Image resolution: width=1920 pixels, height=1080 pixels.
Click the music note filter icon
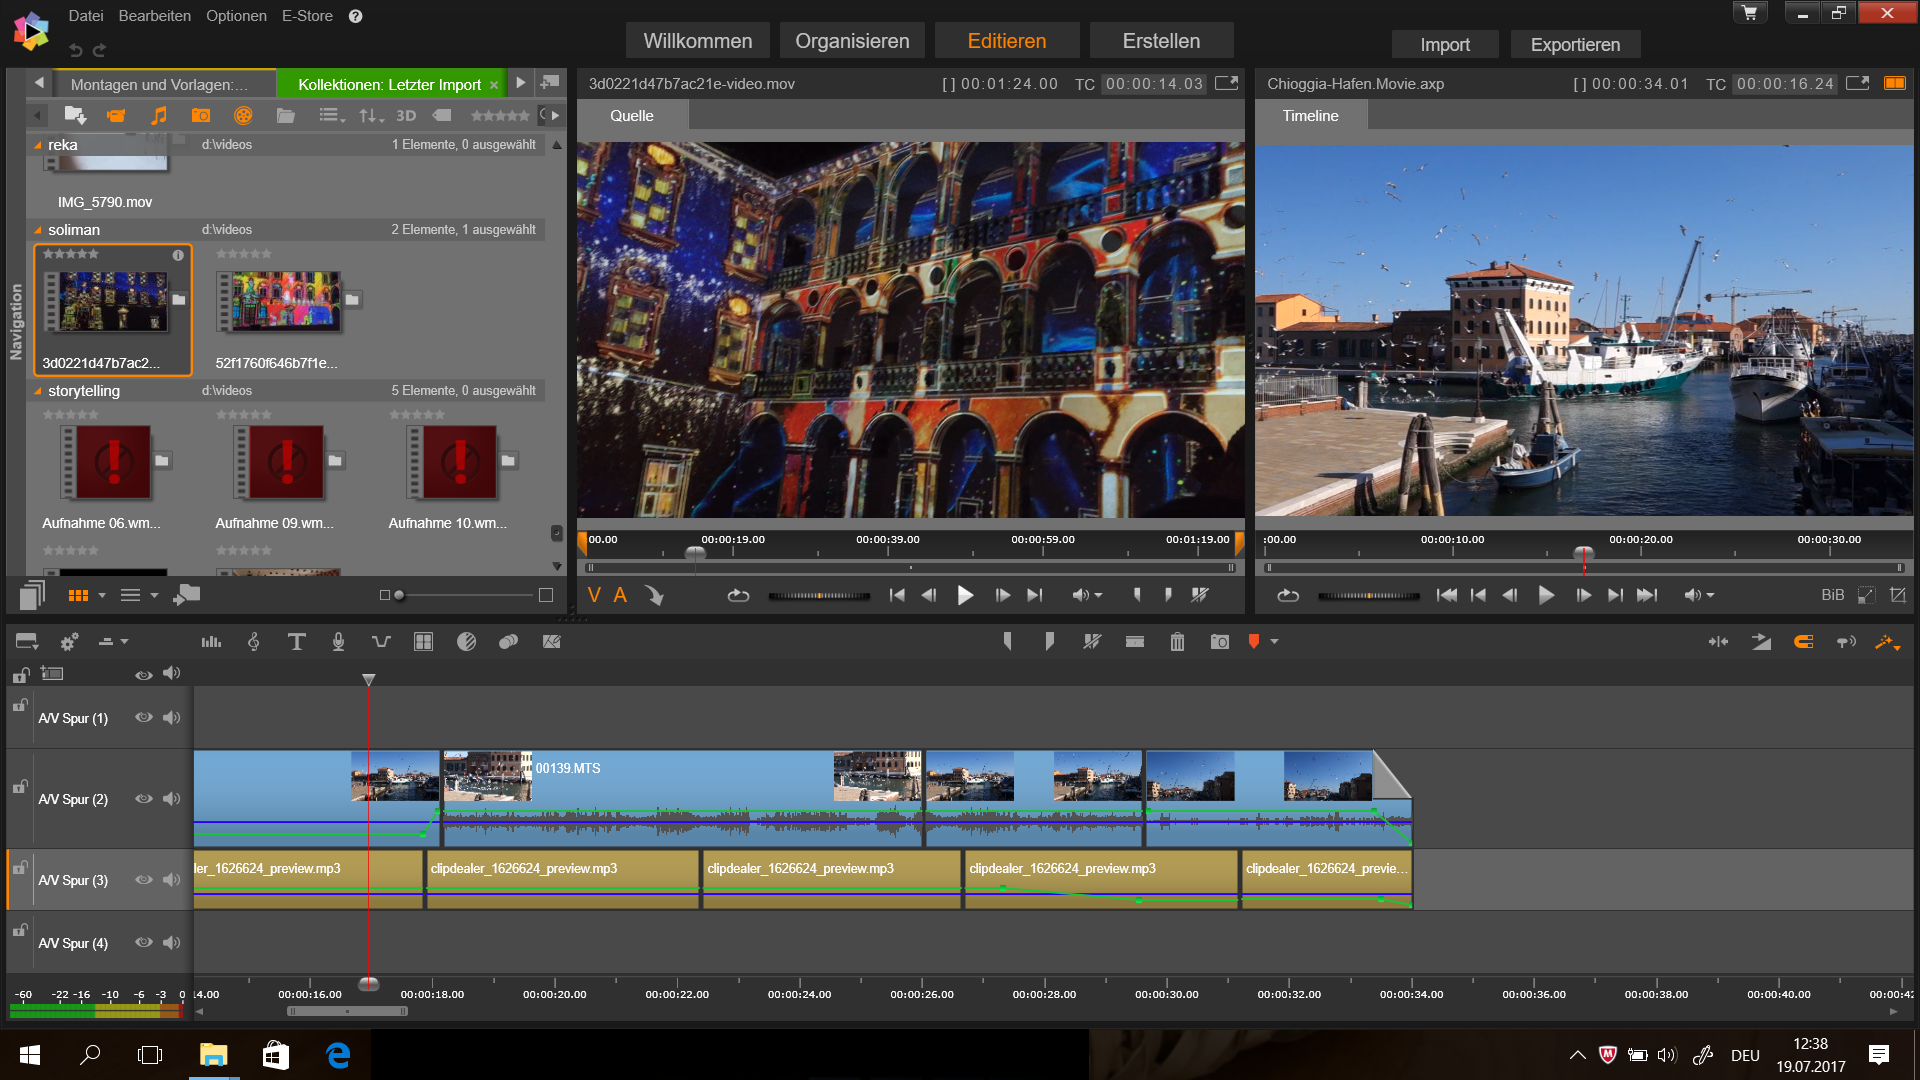pyautogui.click(x=158, y=116)
